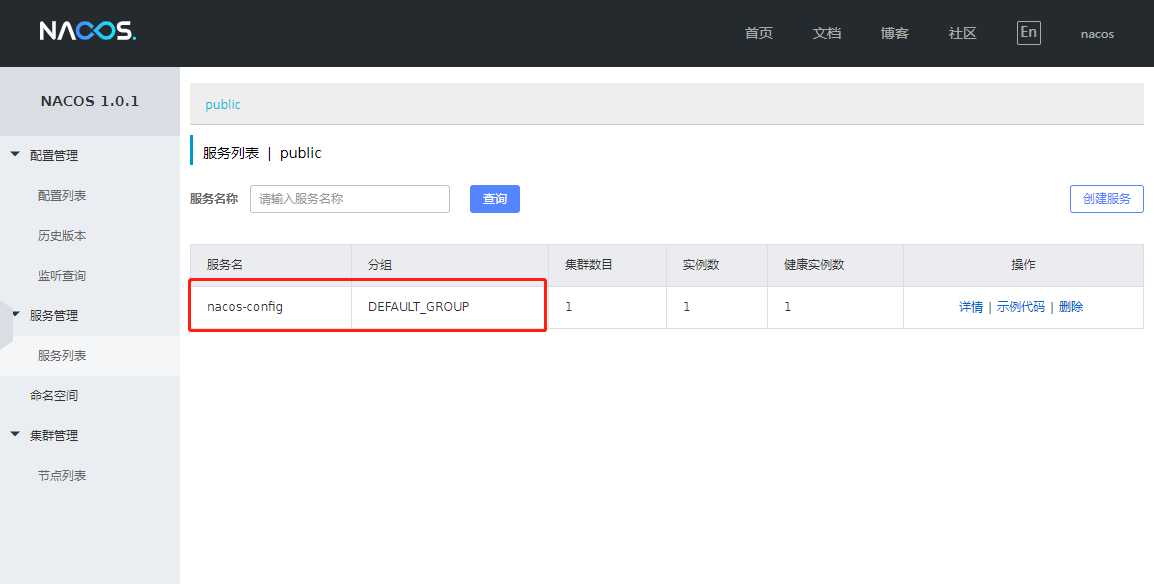This screenshot has height=584, width=1154.
Task: Click the DEFAULT_GROUP cell
Action: (450, 307)
